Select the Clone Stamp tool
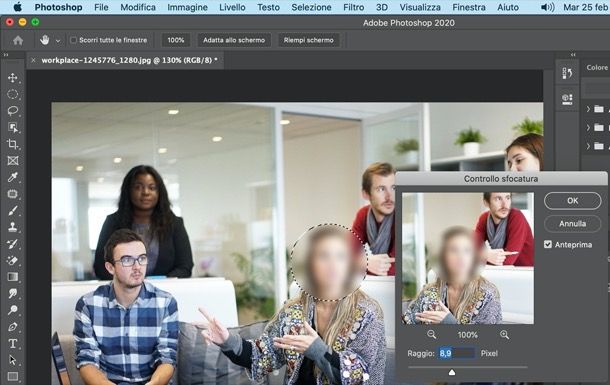The image size is (610, 385). point(12,227)
